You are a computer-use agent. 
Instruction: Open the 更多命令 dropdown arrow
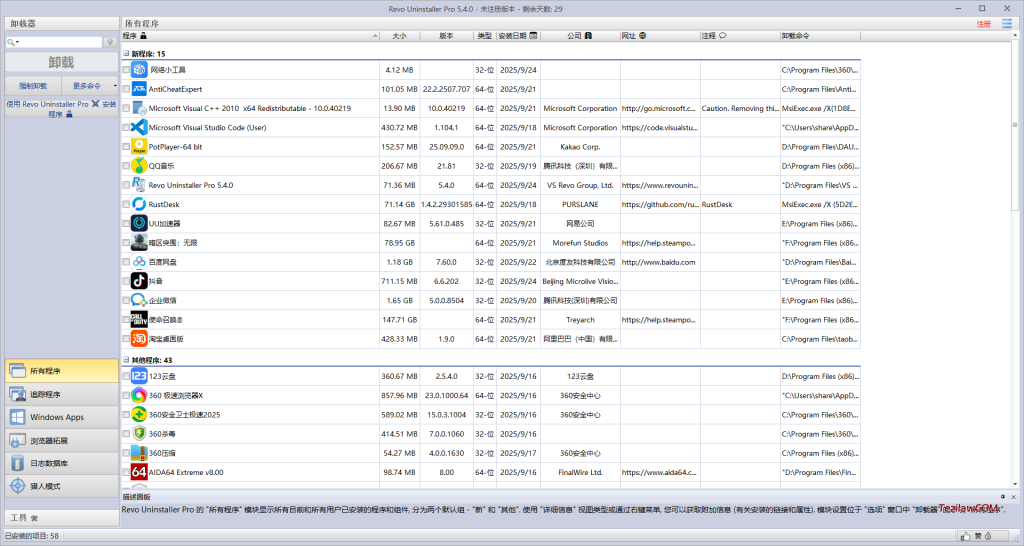click(x=115, y=86)
